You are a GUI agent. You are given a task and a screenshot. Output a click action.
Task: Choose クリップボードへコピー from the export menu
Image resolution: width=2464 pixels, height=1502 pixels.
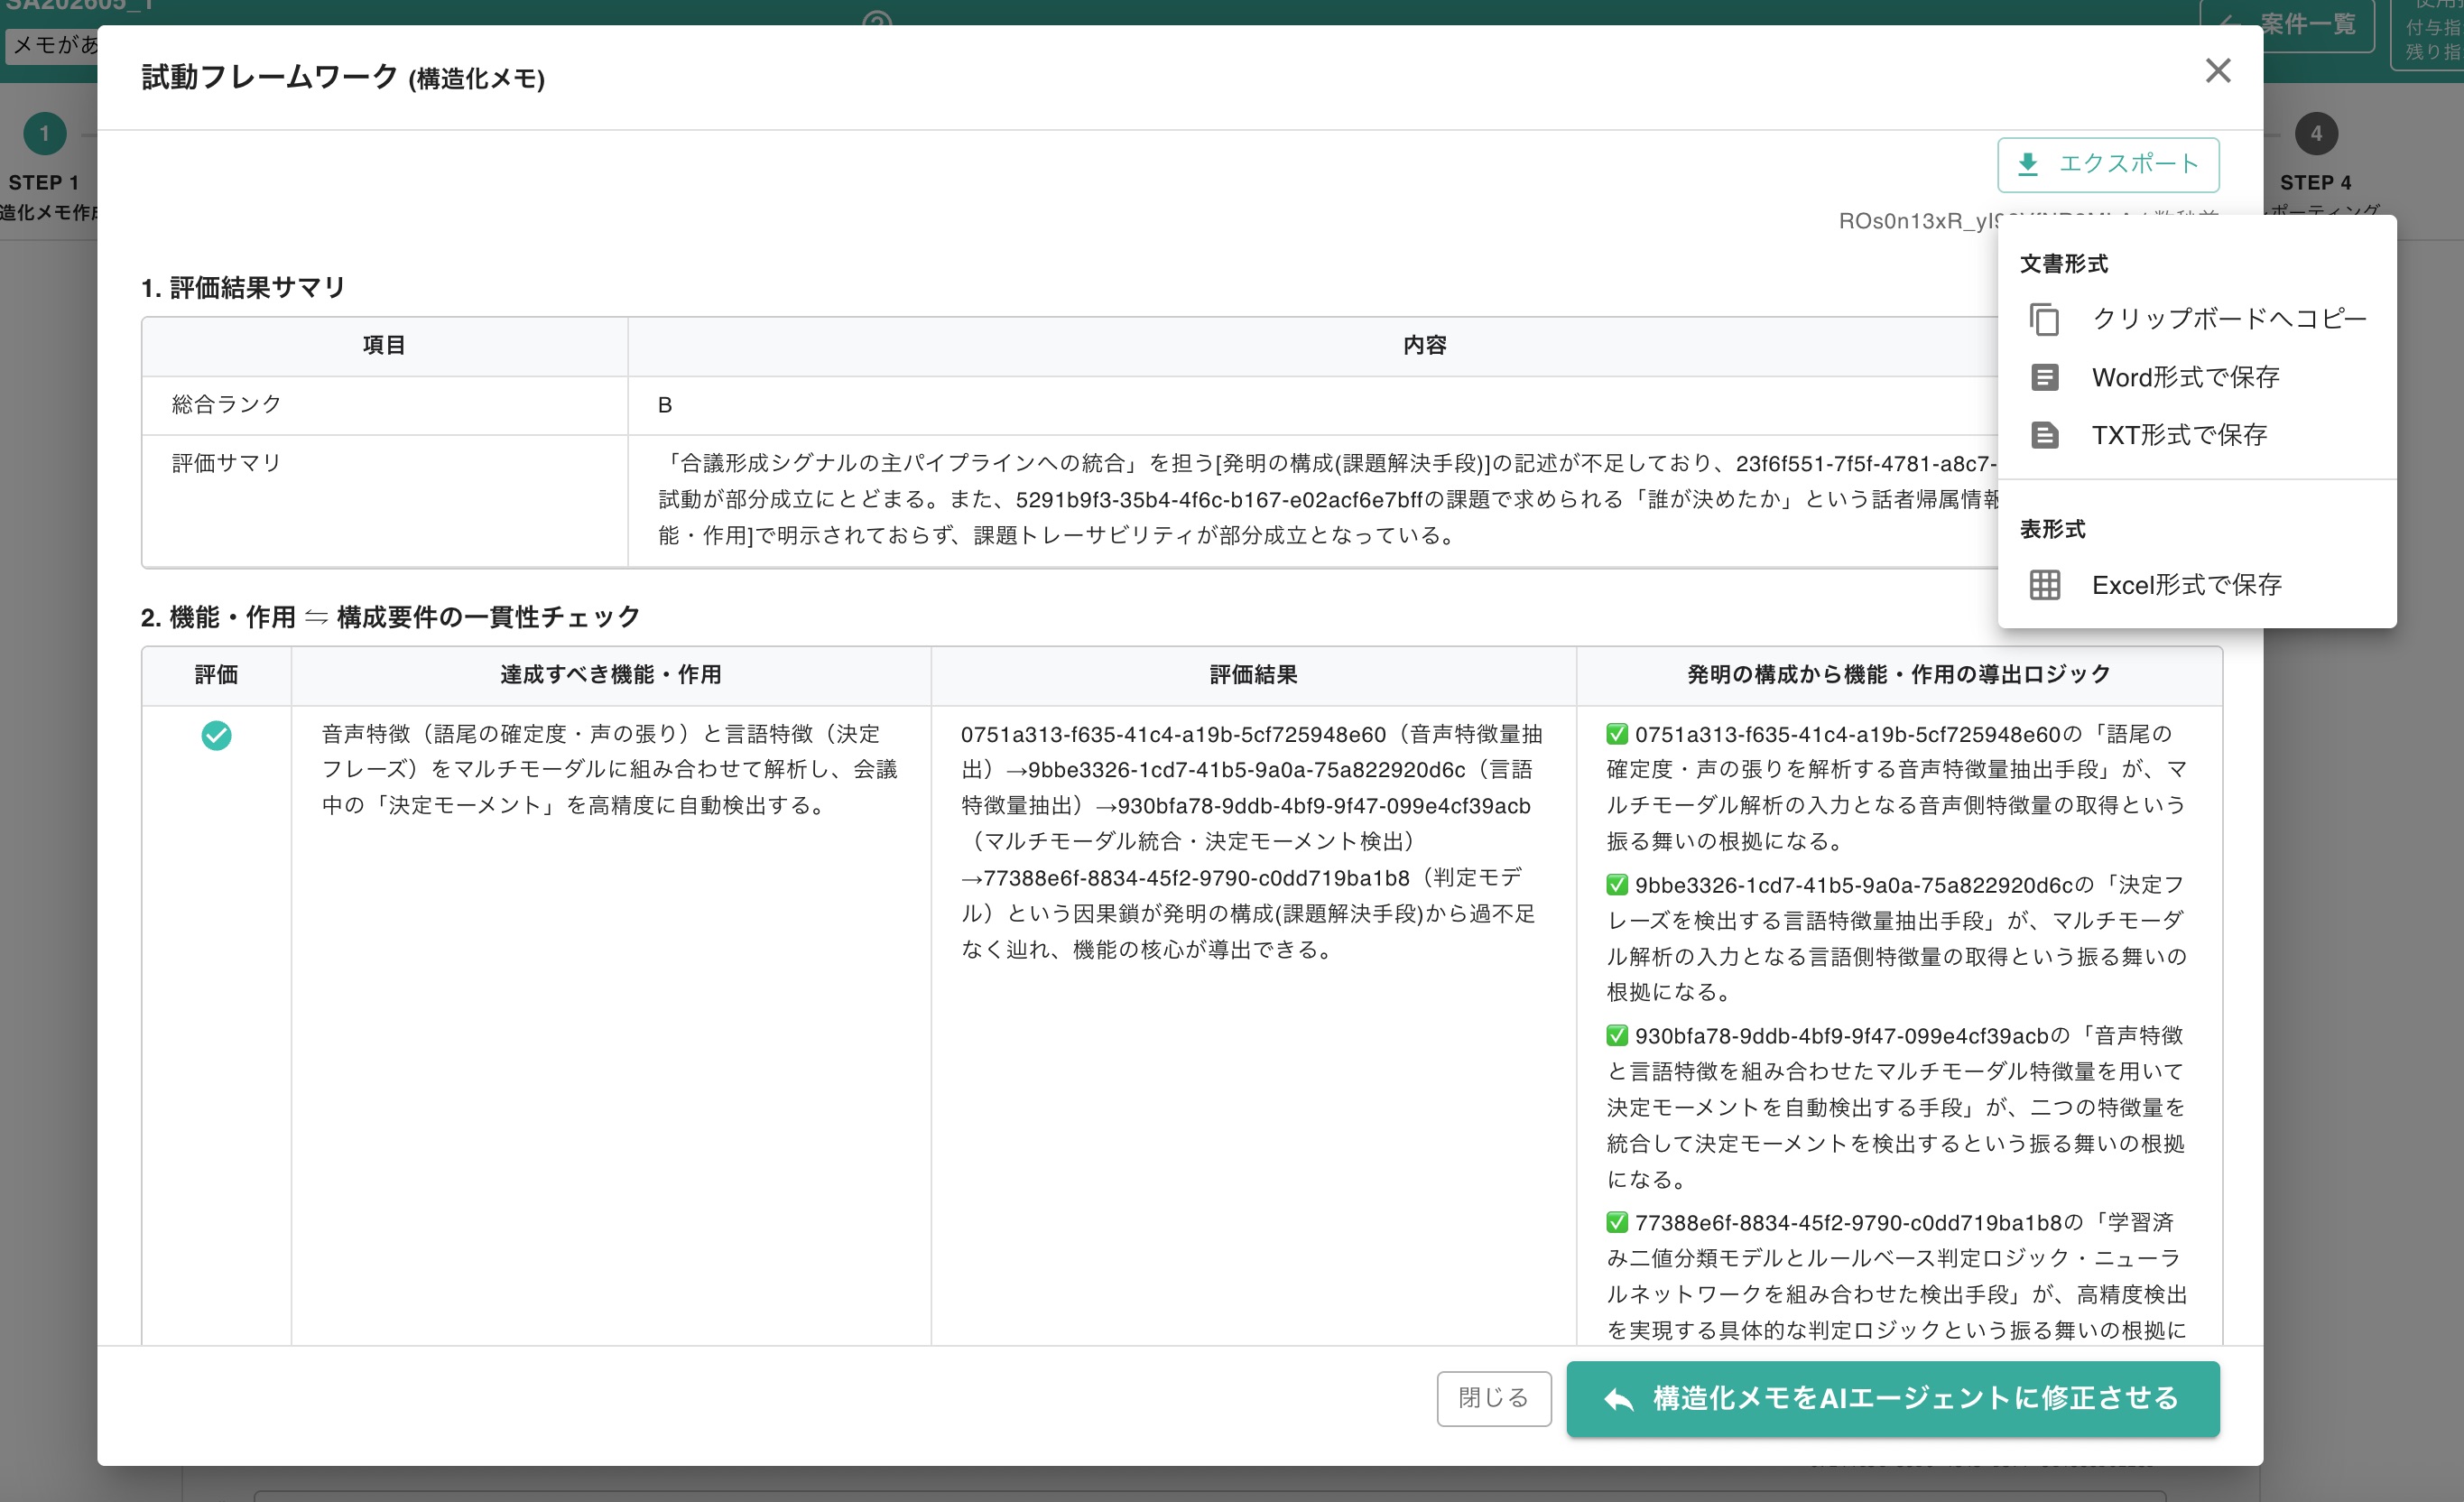tap(2197, 319)
